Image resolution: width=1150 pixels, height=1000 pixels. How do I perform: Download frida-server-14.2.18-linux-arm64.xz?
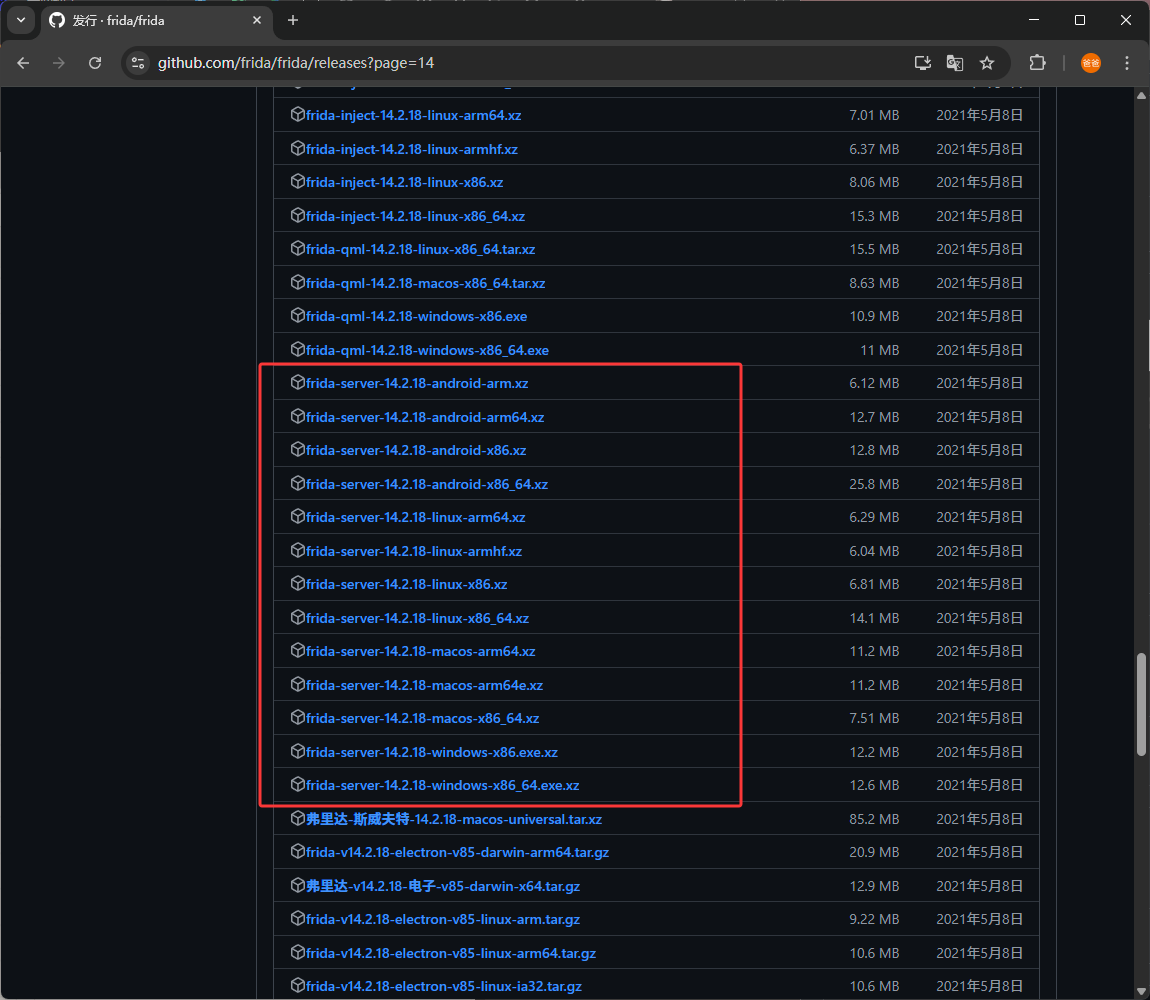tap(415, 517)
